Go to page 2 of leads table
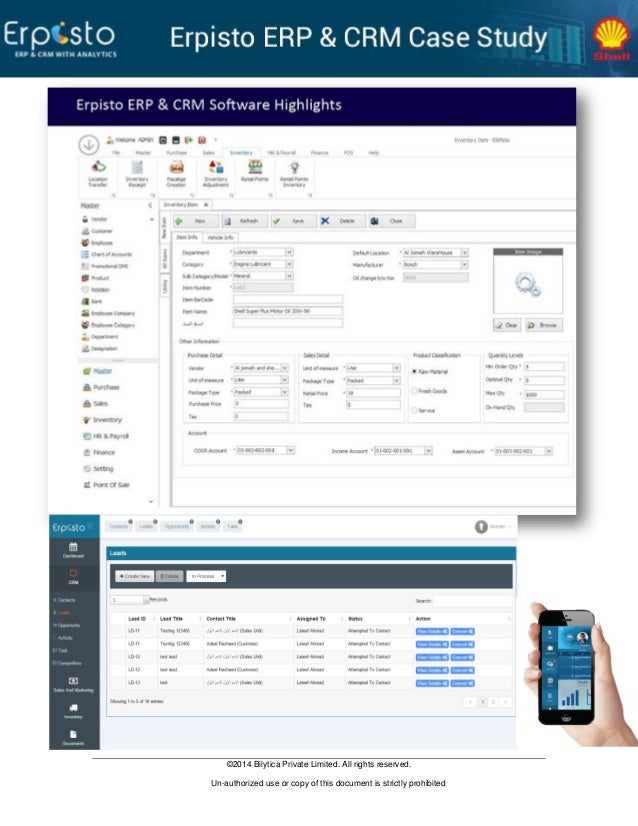Image resolution: width=638 pixels, height=826 pixels. pyautogui.click(x=493, y=702)
